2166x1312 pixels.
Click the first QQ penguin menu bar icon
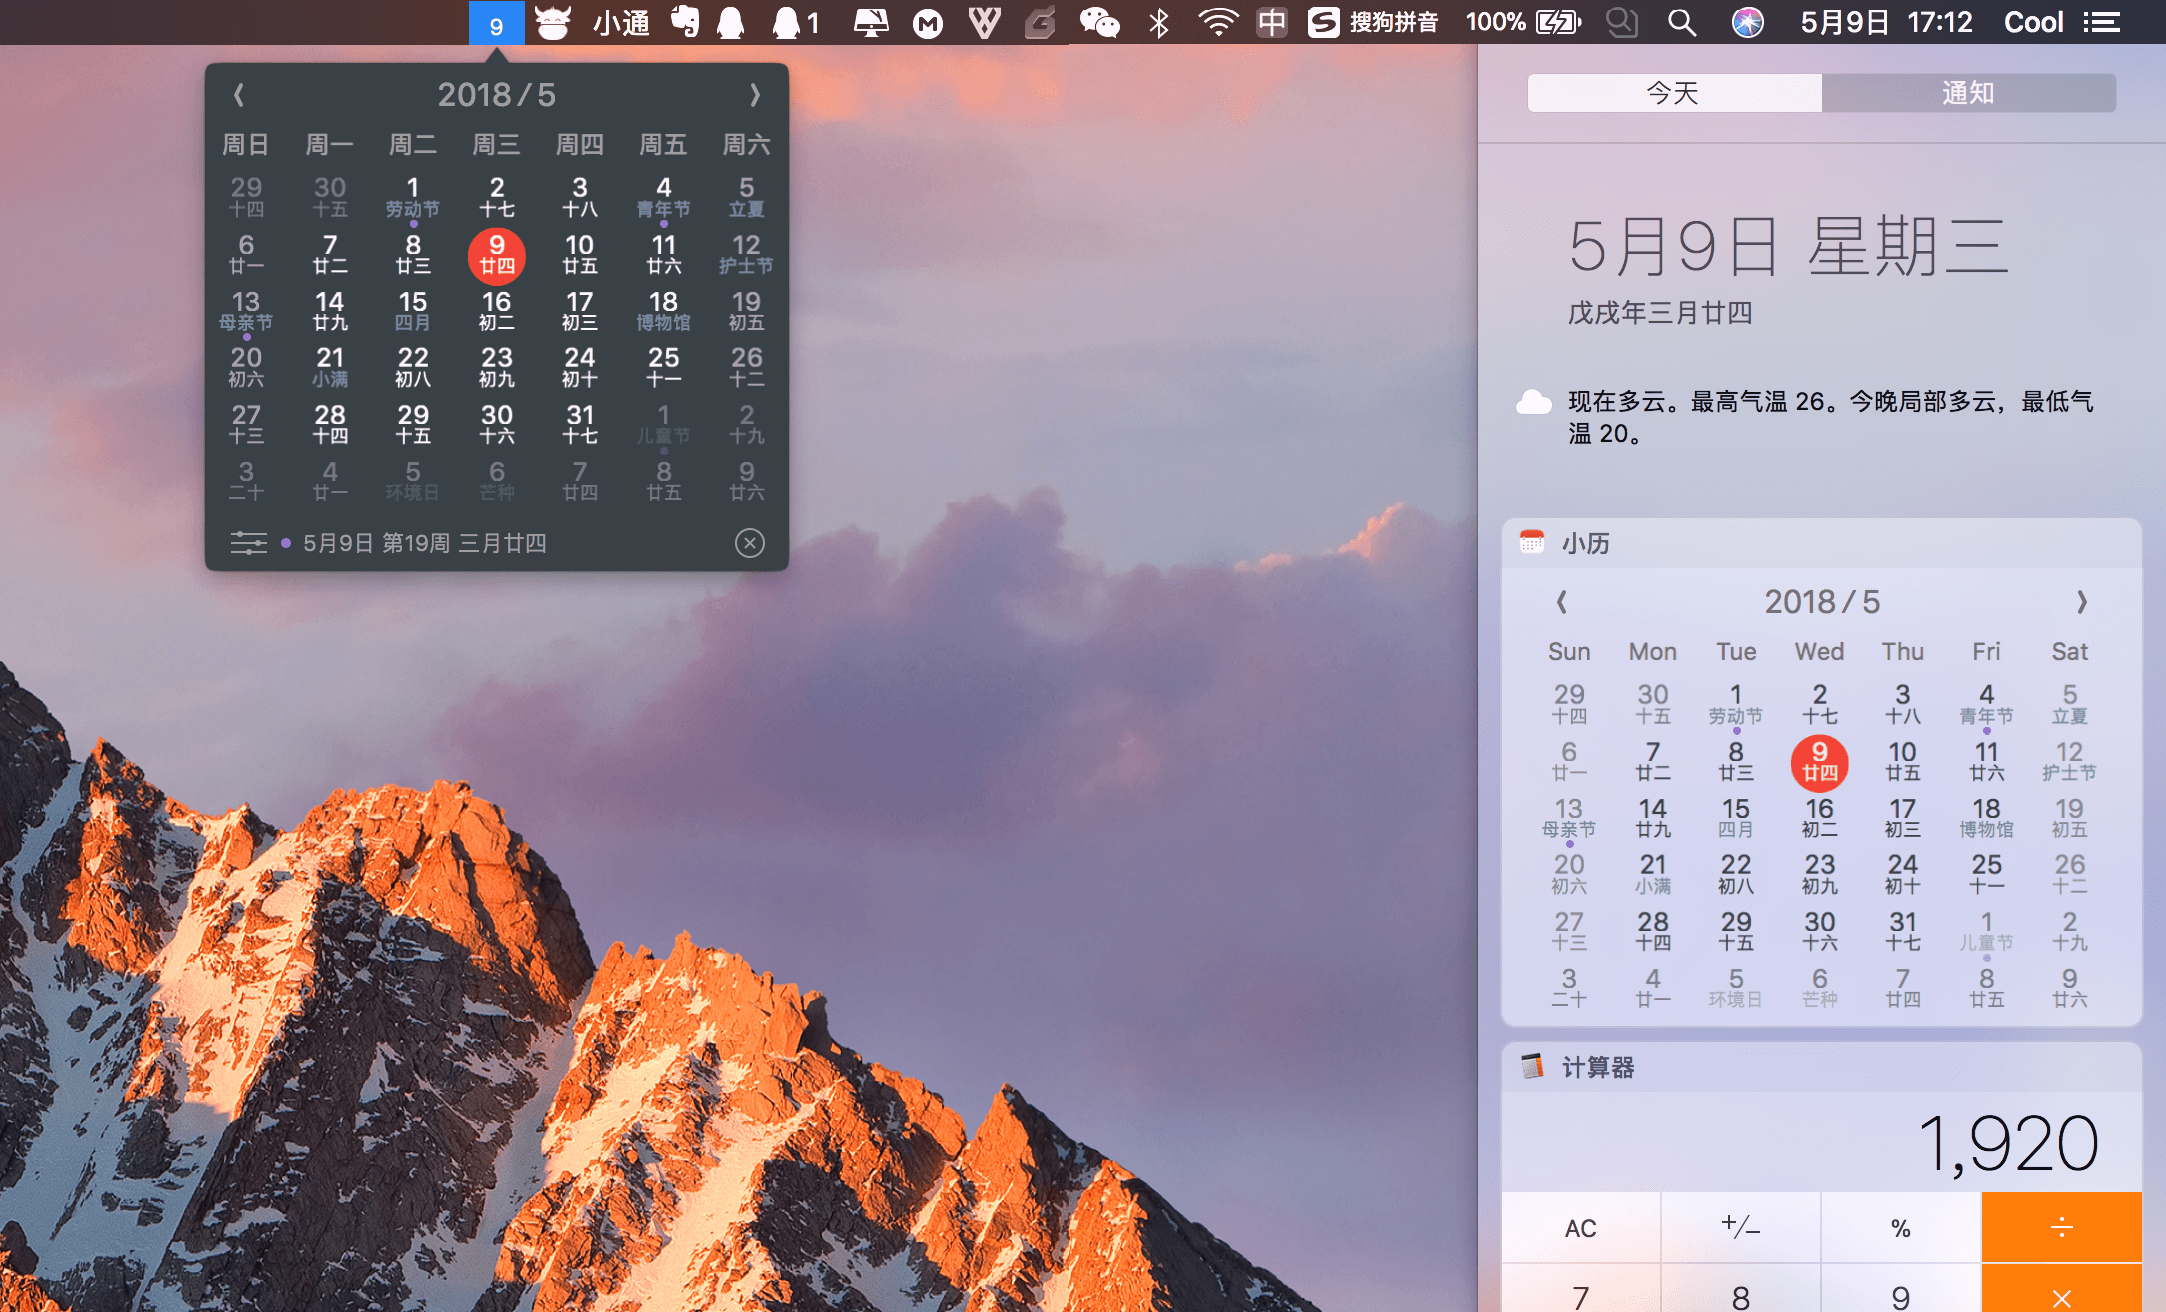(731, 23)
